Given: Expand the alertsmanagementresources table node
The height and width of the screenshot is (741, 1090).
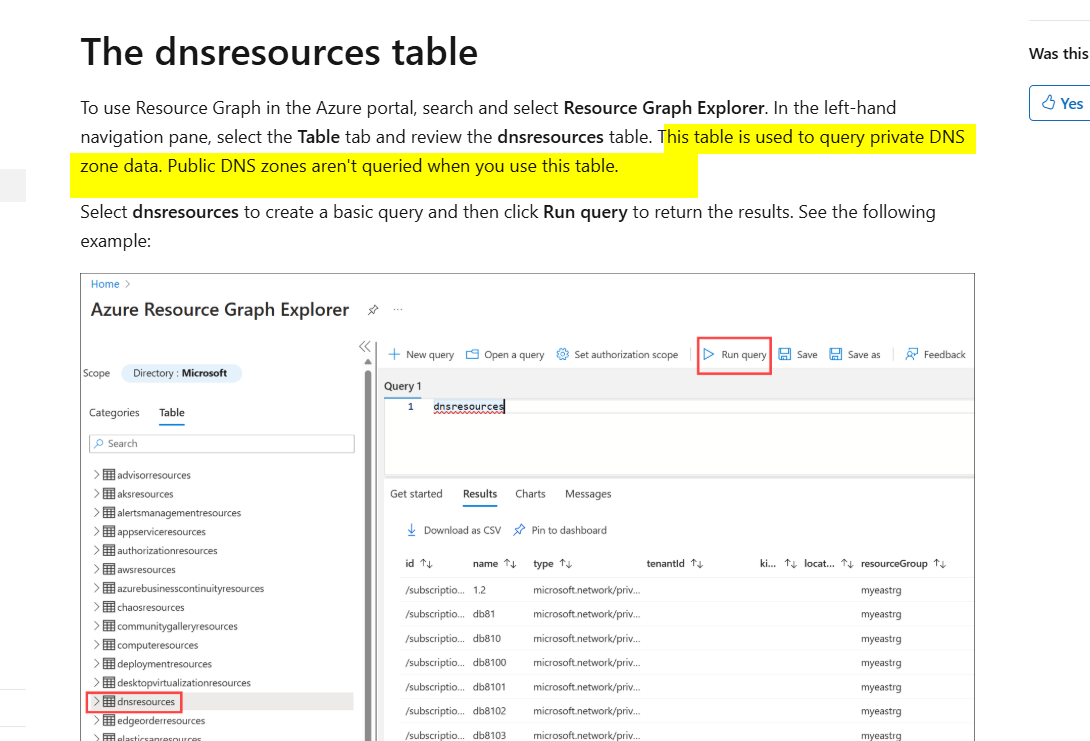Looking at the screenshot, I should 96,512.
